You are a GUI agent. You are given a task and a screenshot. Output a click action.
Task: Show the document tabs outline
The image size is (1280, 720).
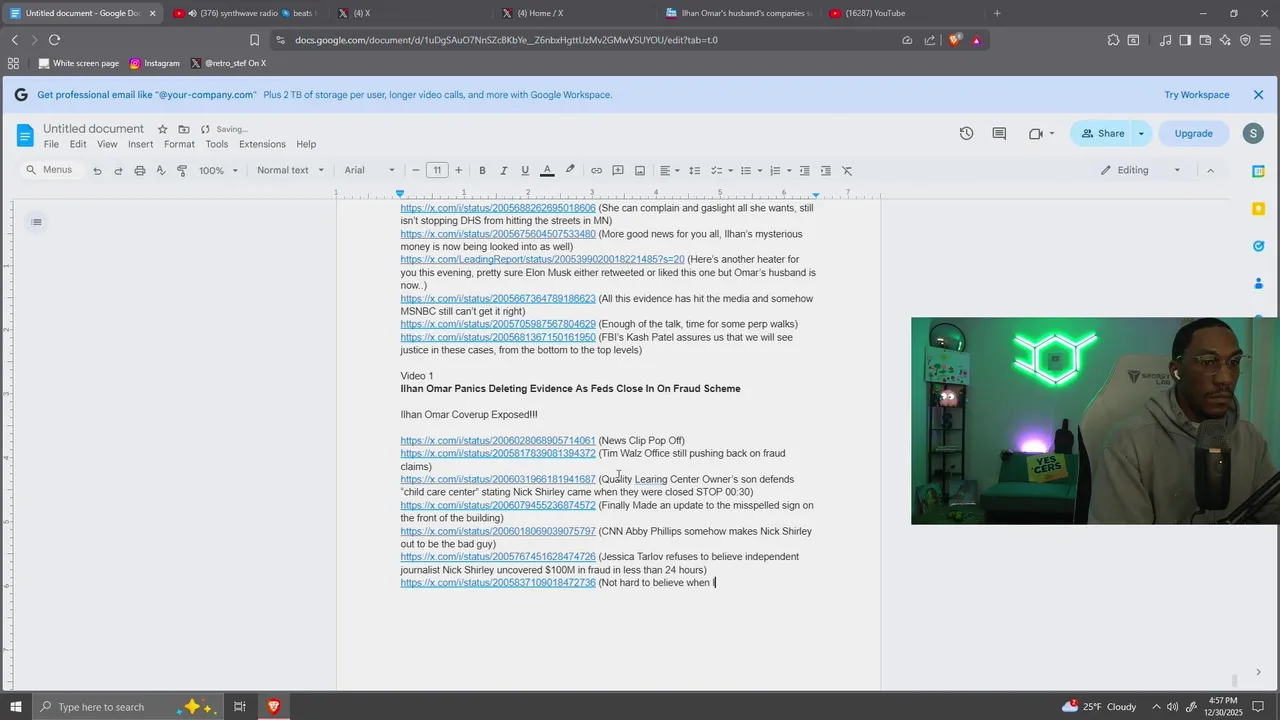36,222
